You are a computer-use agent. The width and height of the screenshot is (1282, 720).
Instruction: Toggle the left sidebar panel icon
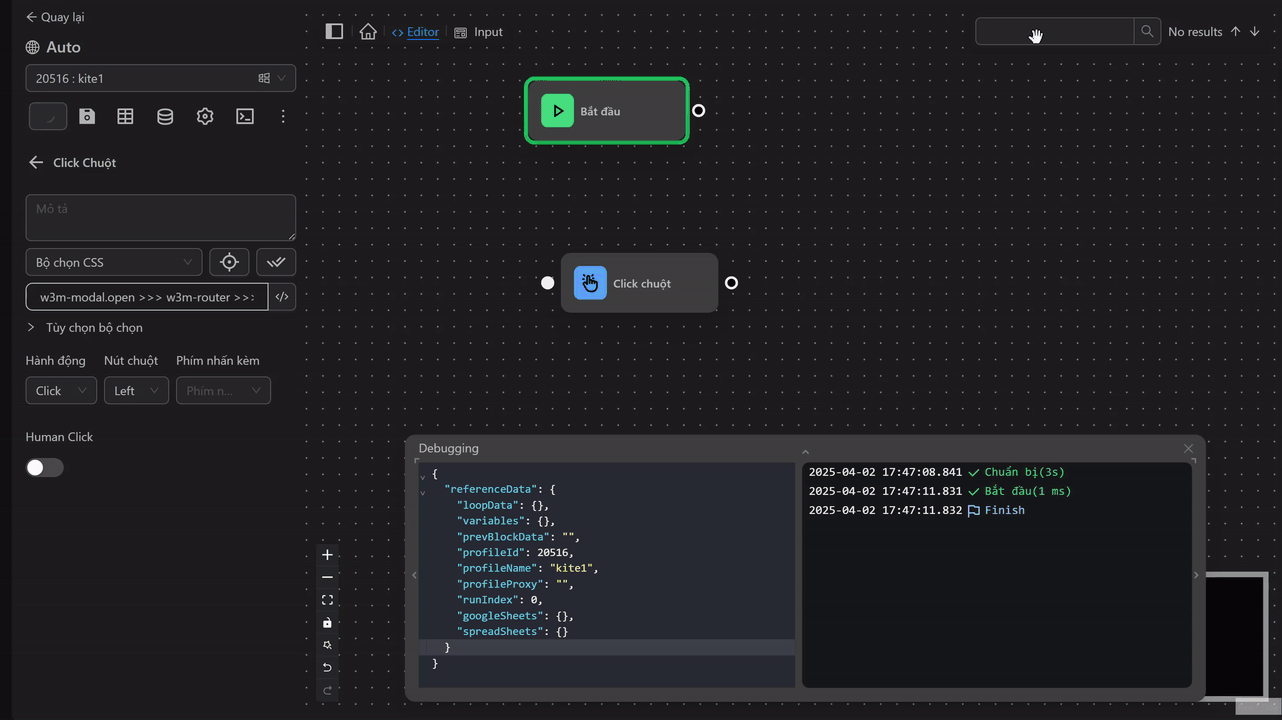335,32
